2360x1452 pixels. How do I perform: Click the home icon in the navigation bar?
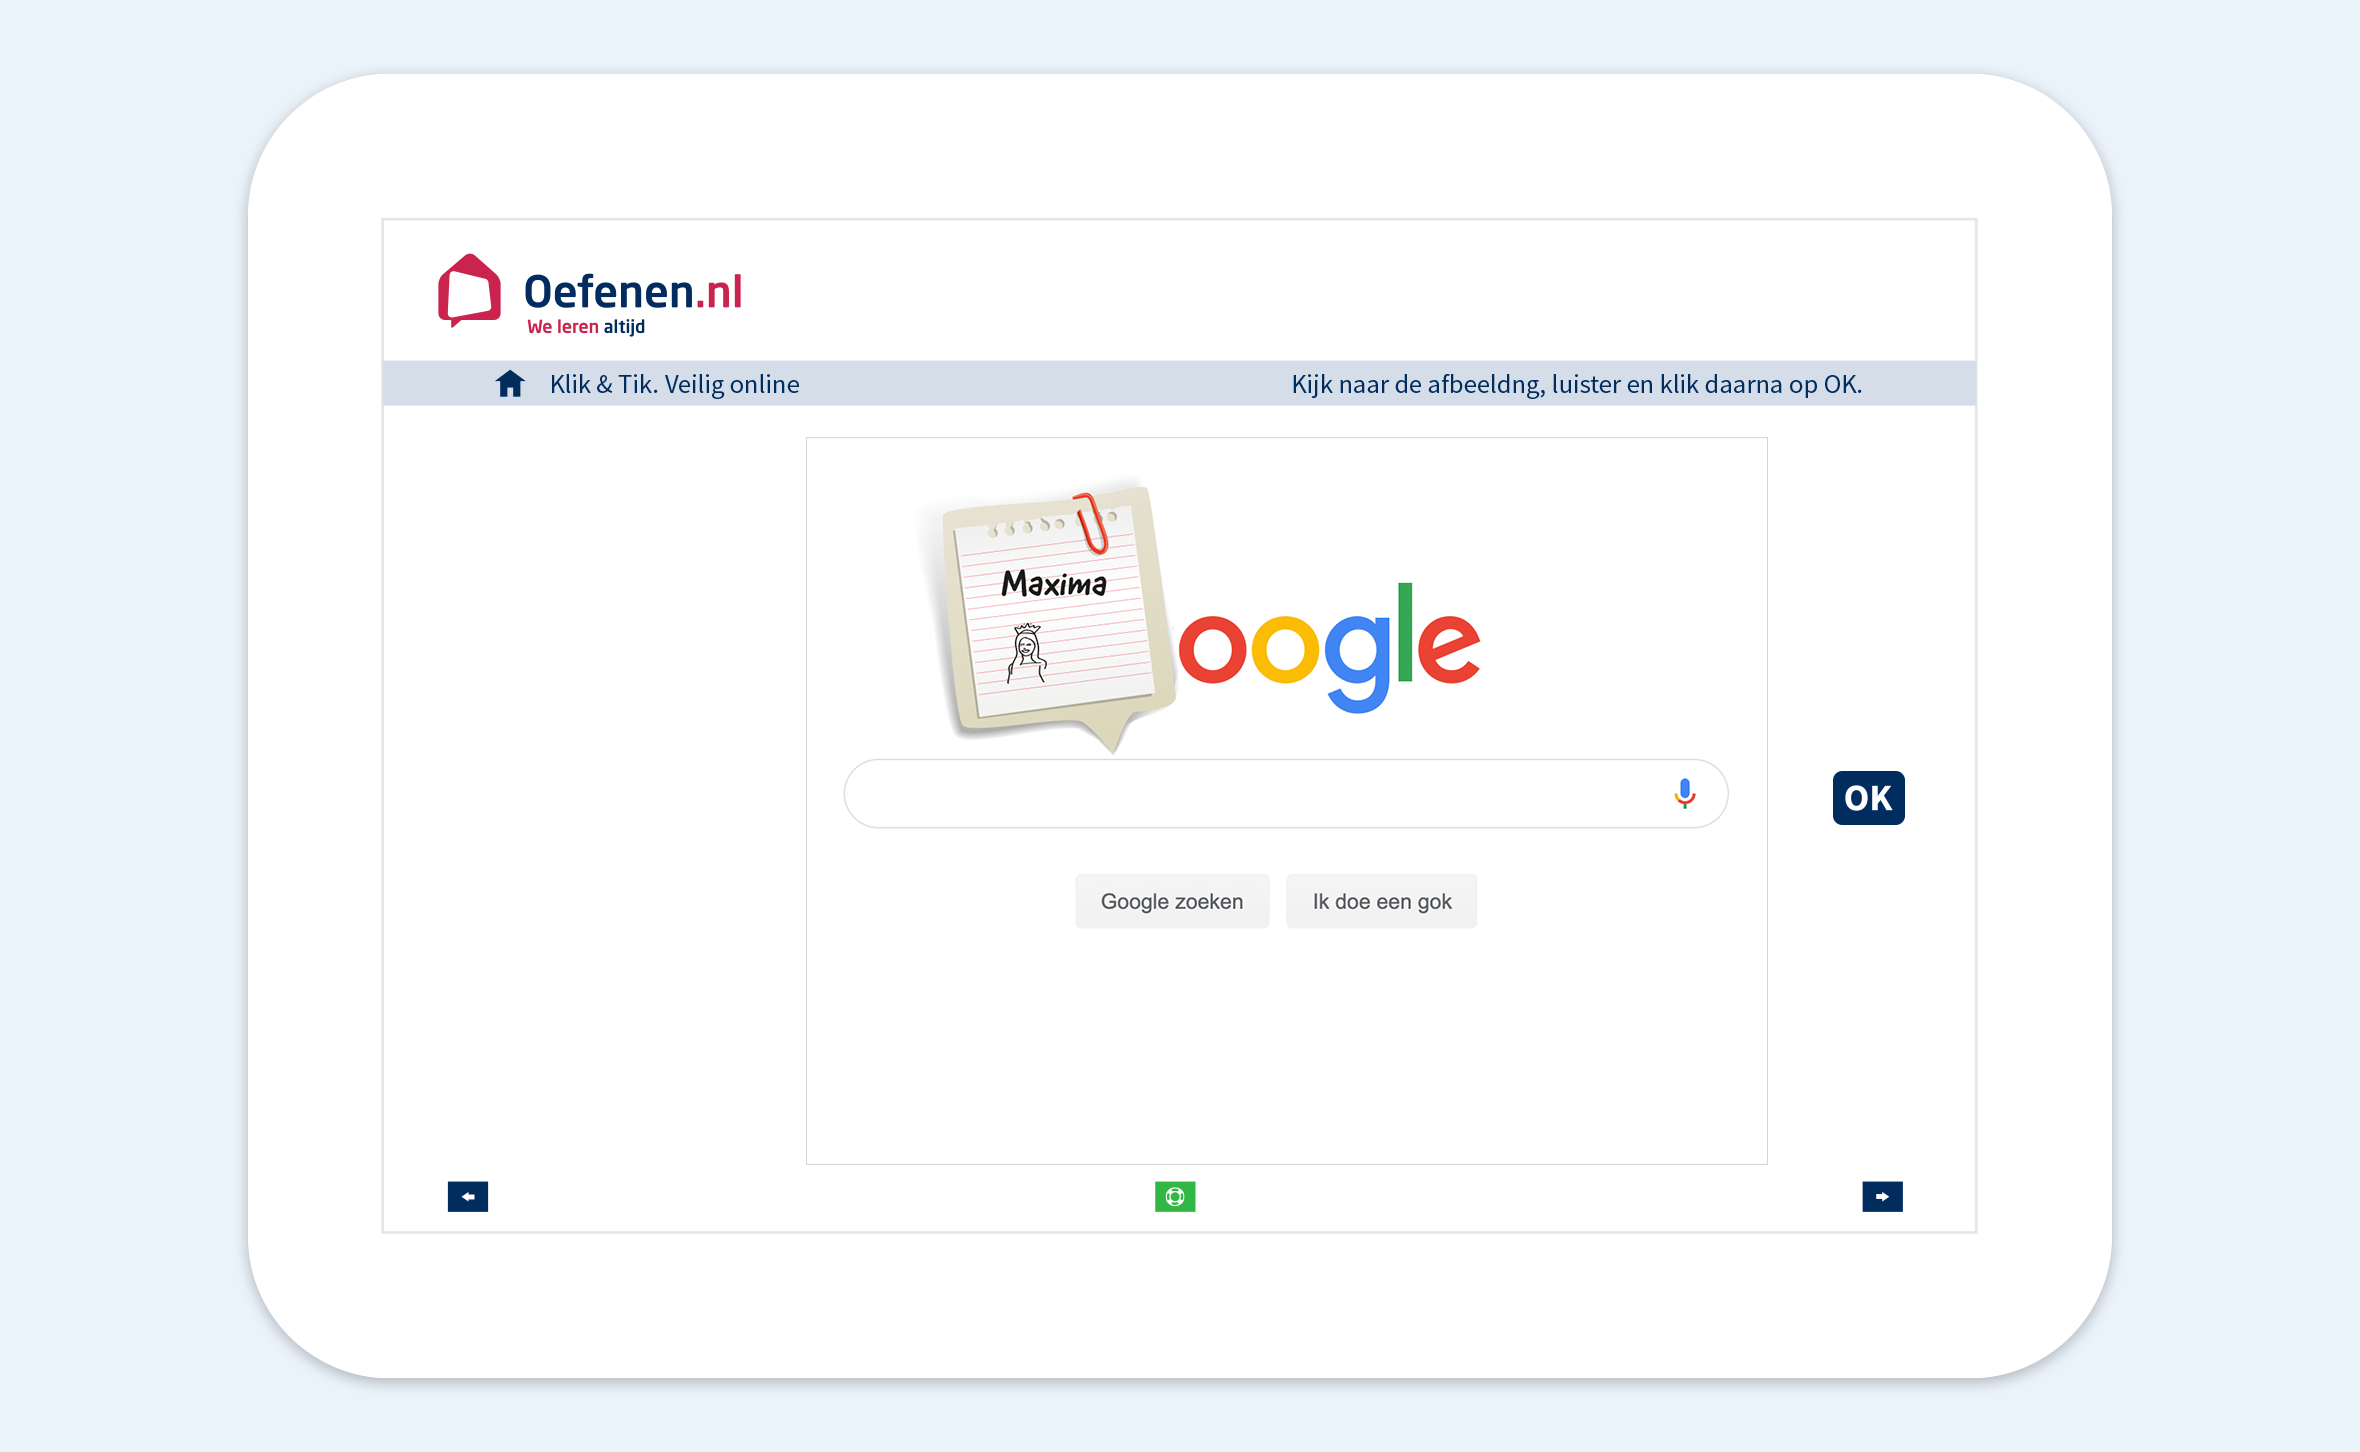coord(510,384)
